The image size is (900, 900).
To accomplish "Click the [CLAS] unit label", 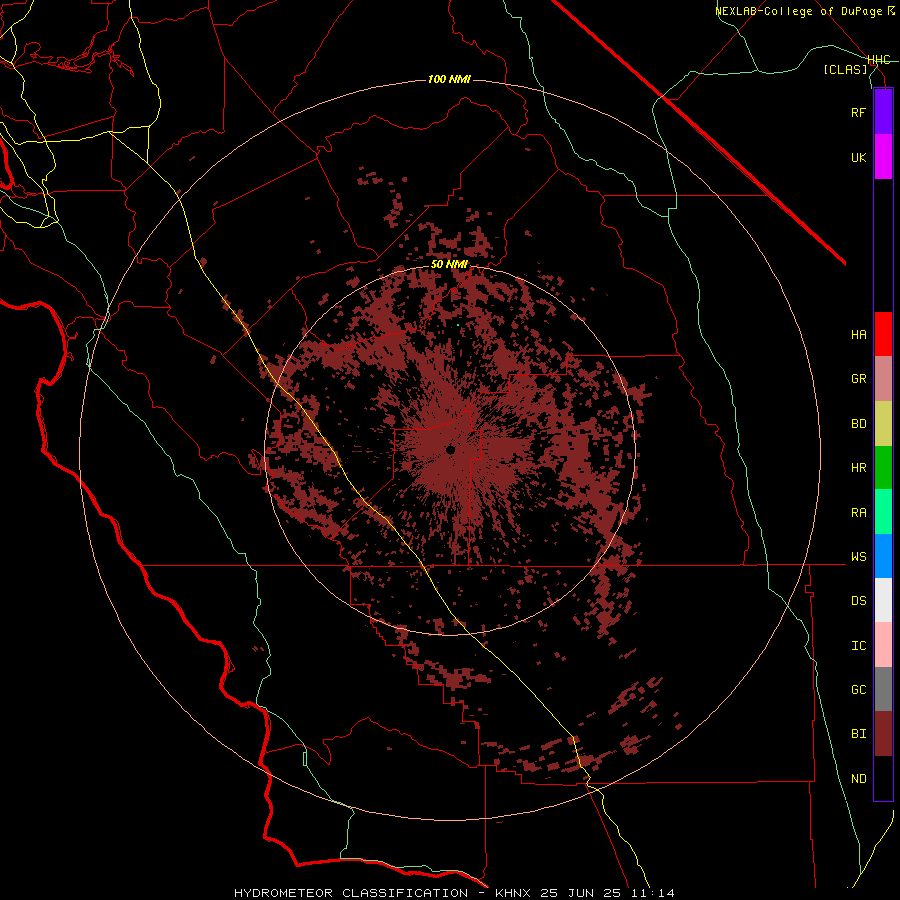I will 845,69.
